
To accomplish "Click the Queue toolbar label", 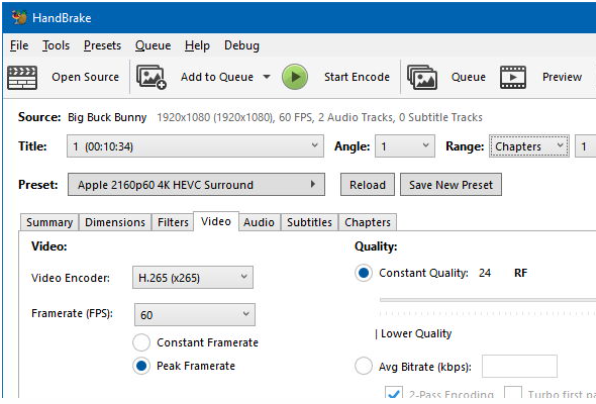I will tap(468, 77).
